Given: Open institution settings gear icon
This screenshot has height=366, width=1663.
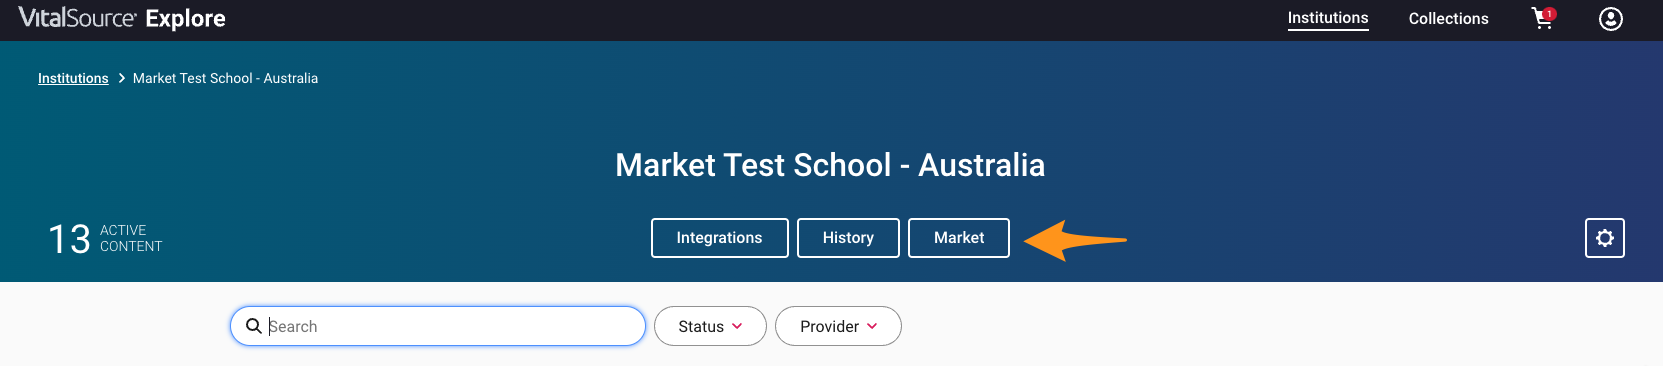Looking at the screenshot, I should pos(1604,238).
